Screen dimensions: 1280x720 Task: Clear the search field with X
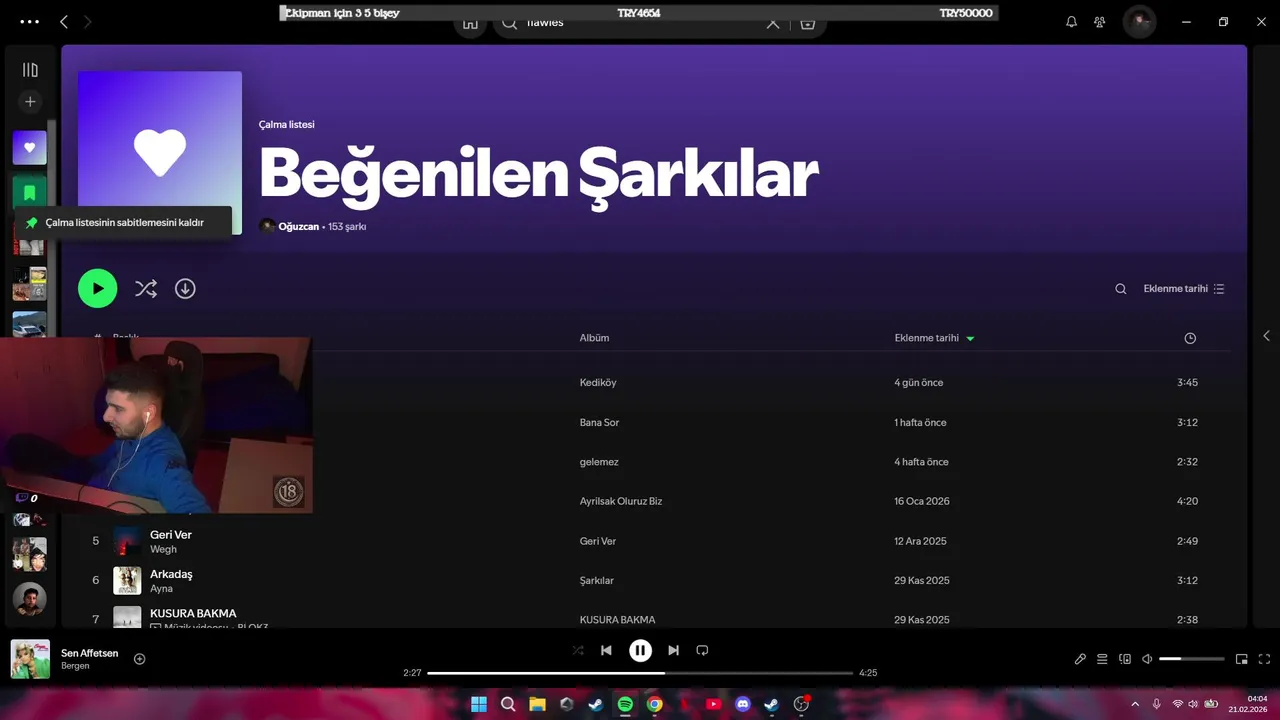tap(772, 22)
